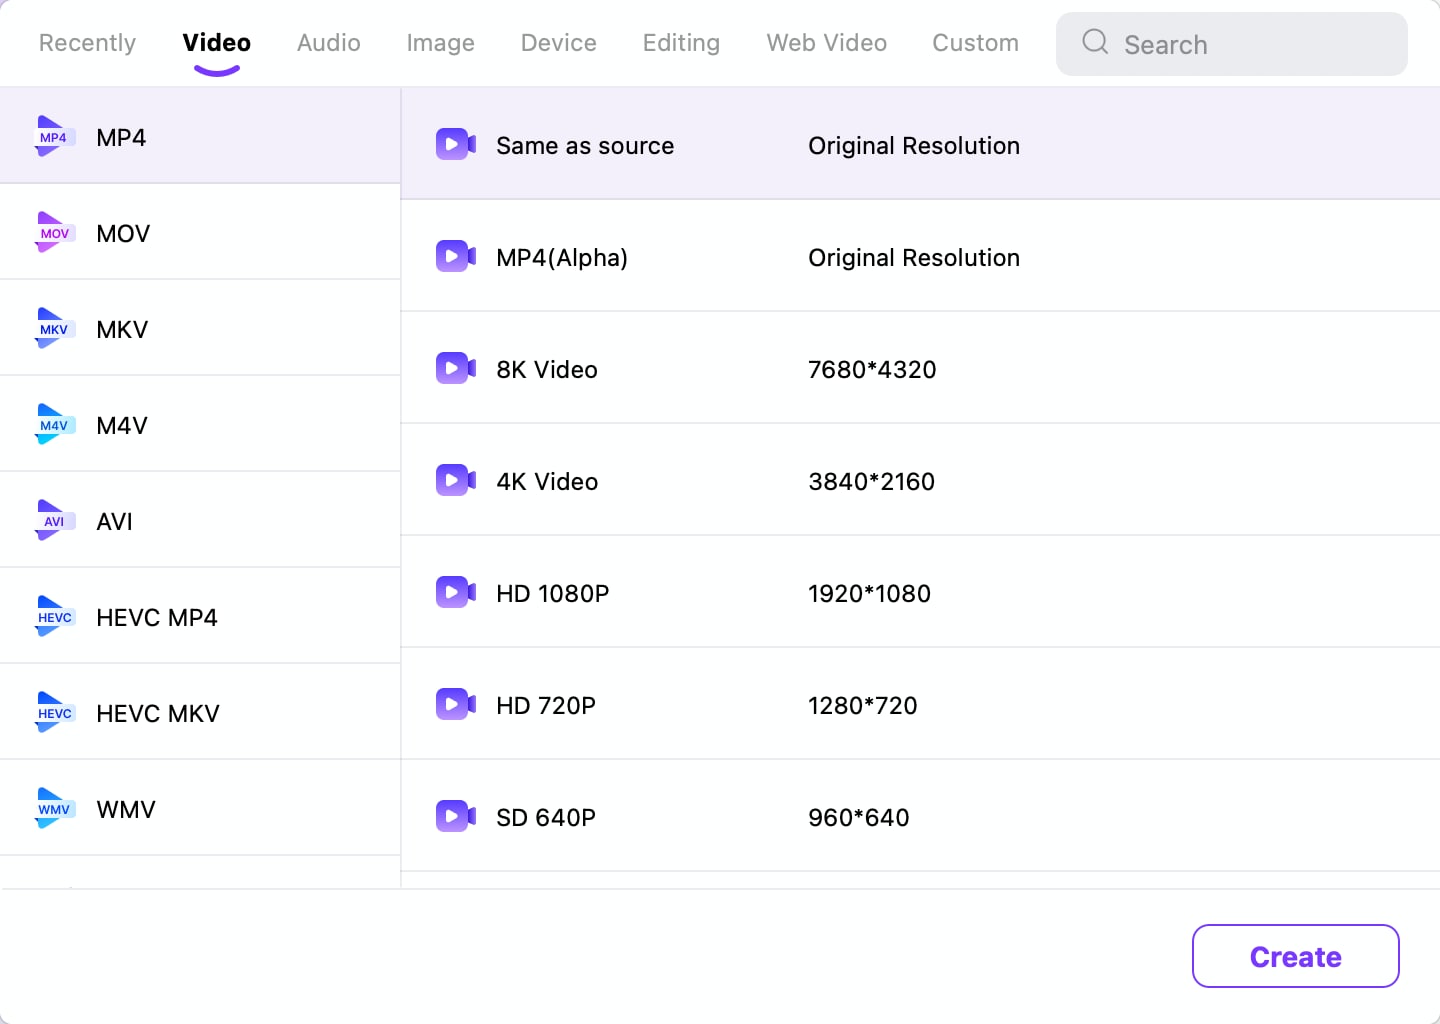Click the 1280*720 resolution value
The width and height of the screenshot is (1440, 1024).
[863, 706]
